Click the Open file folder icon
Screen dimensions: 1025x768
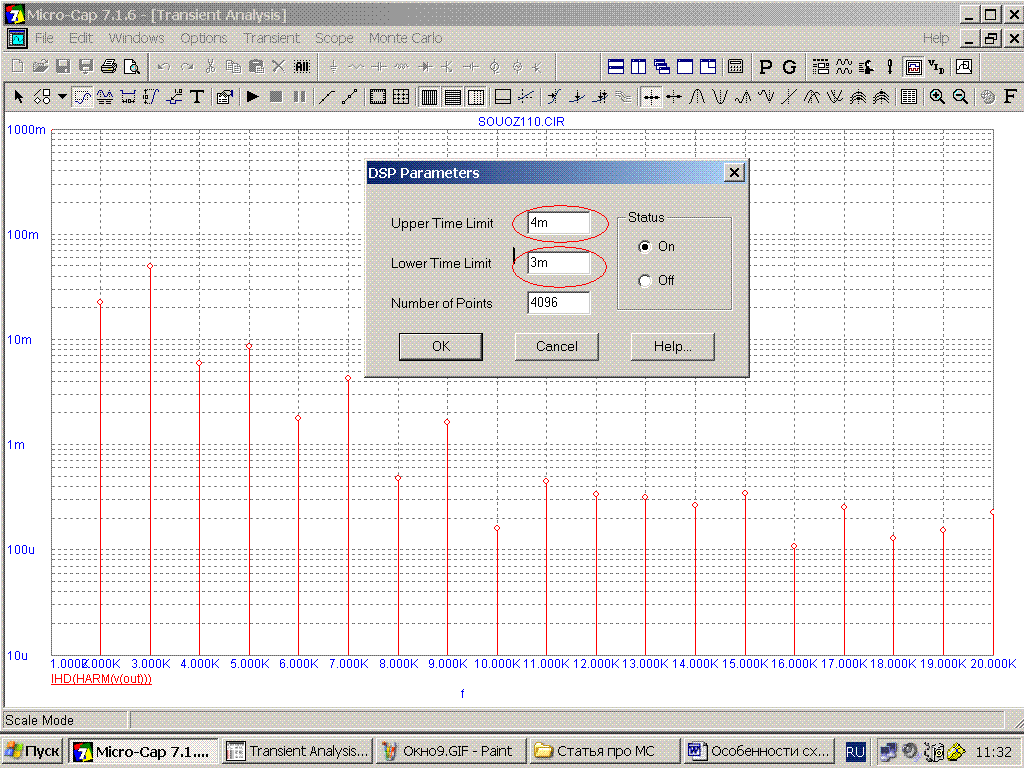pos(40,67)
